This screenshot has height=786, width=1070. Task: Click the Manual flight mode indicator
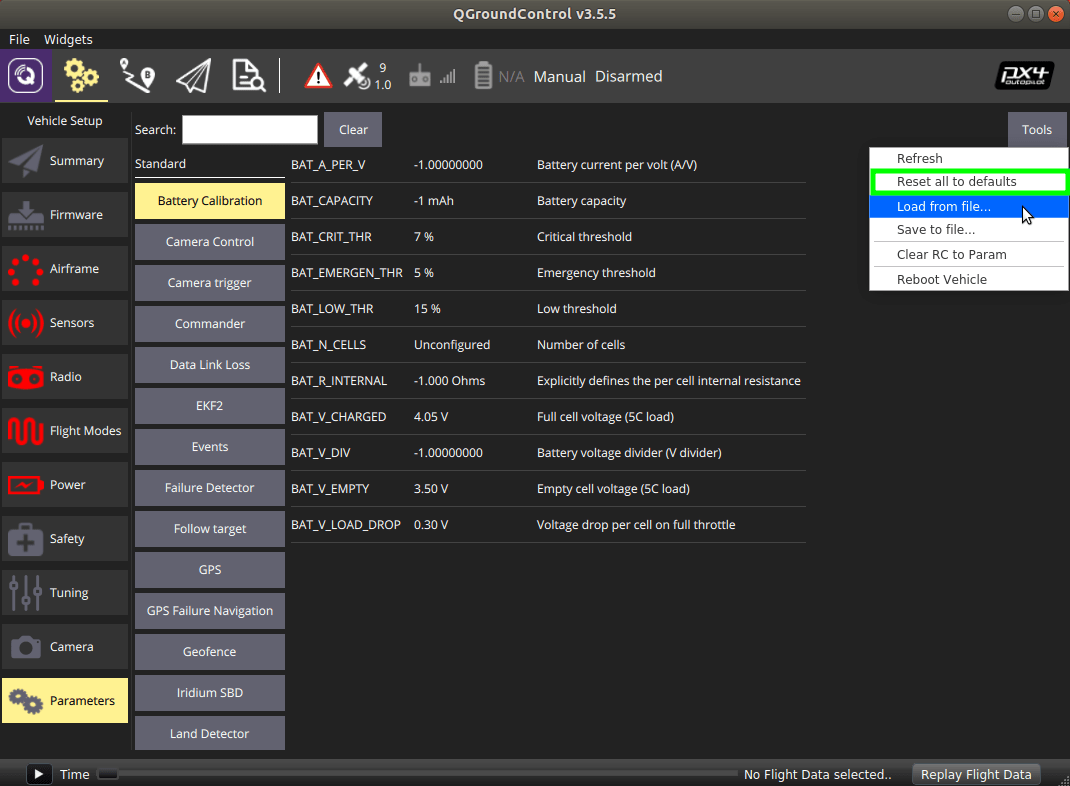tap(560, 76)
